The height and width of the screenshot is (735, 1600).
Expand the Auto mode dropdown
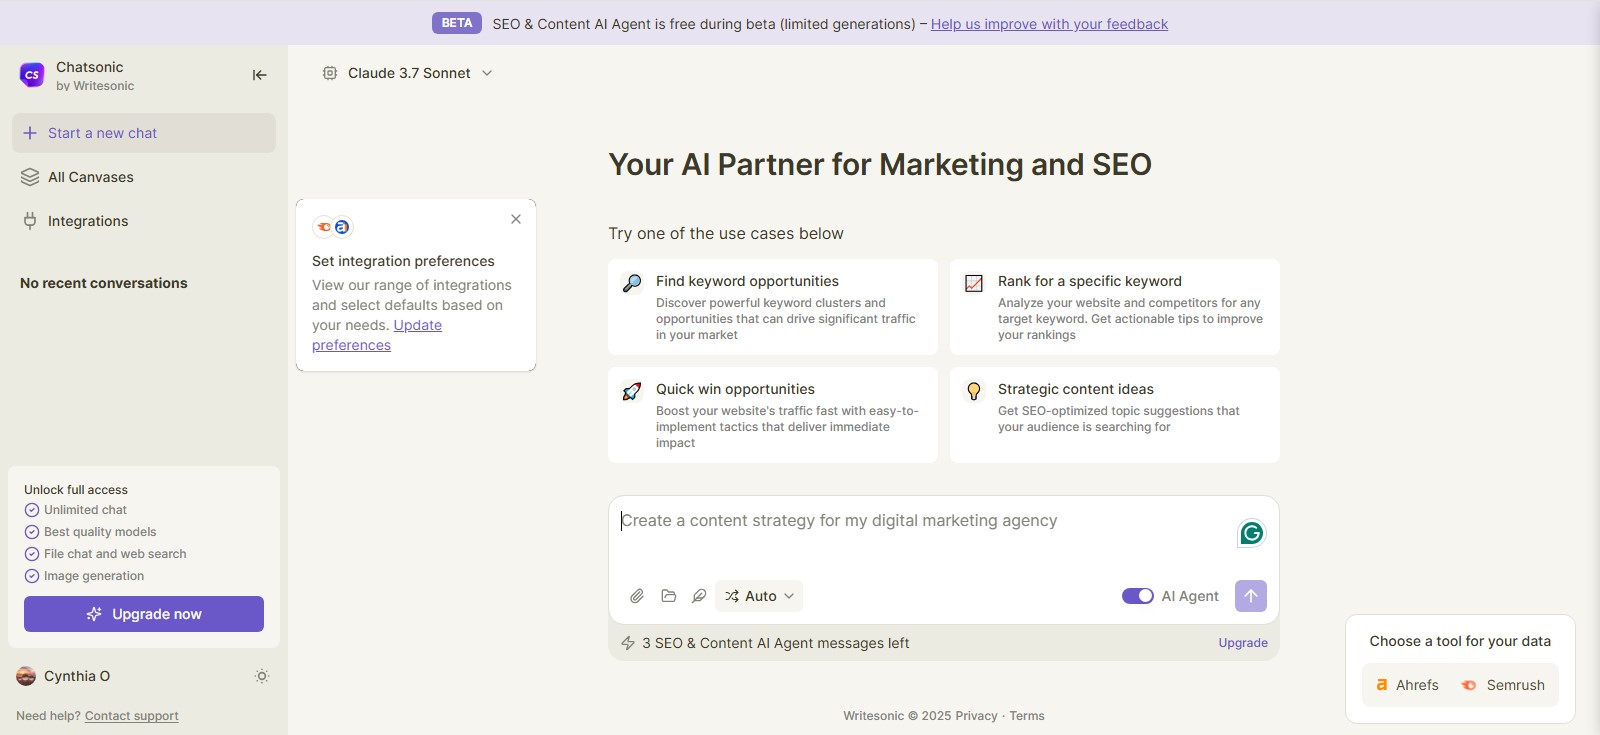click(759, 596)
